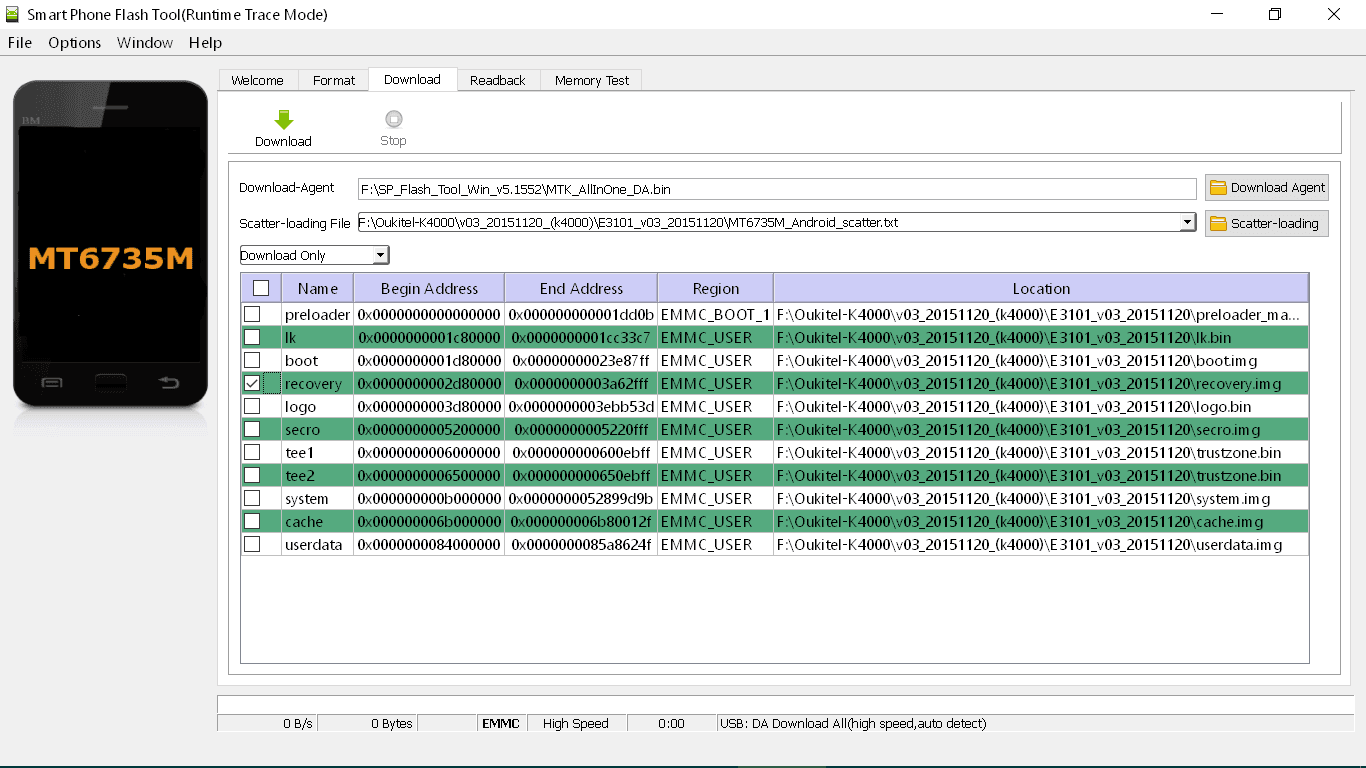Click the Stop icon in the toolbar
The height and width of the screenshot is (768, 1366).
point(393,120)
